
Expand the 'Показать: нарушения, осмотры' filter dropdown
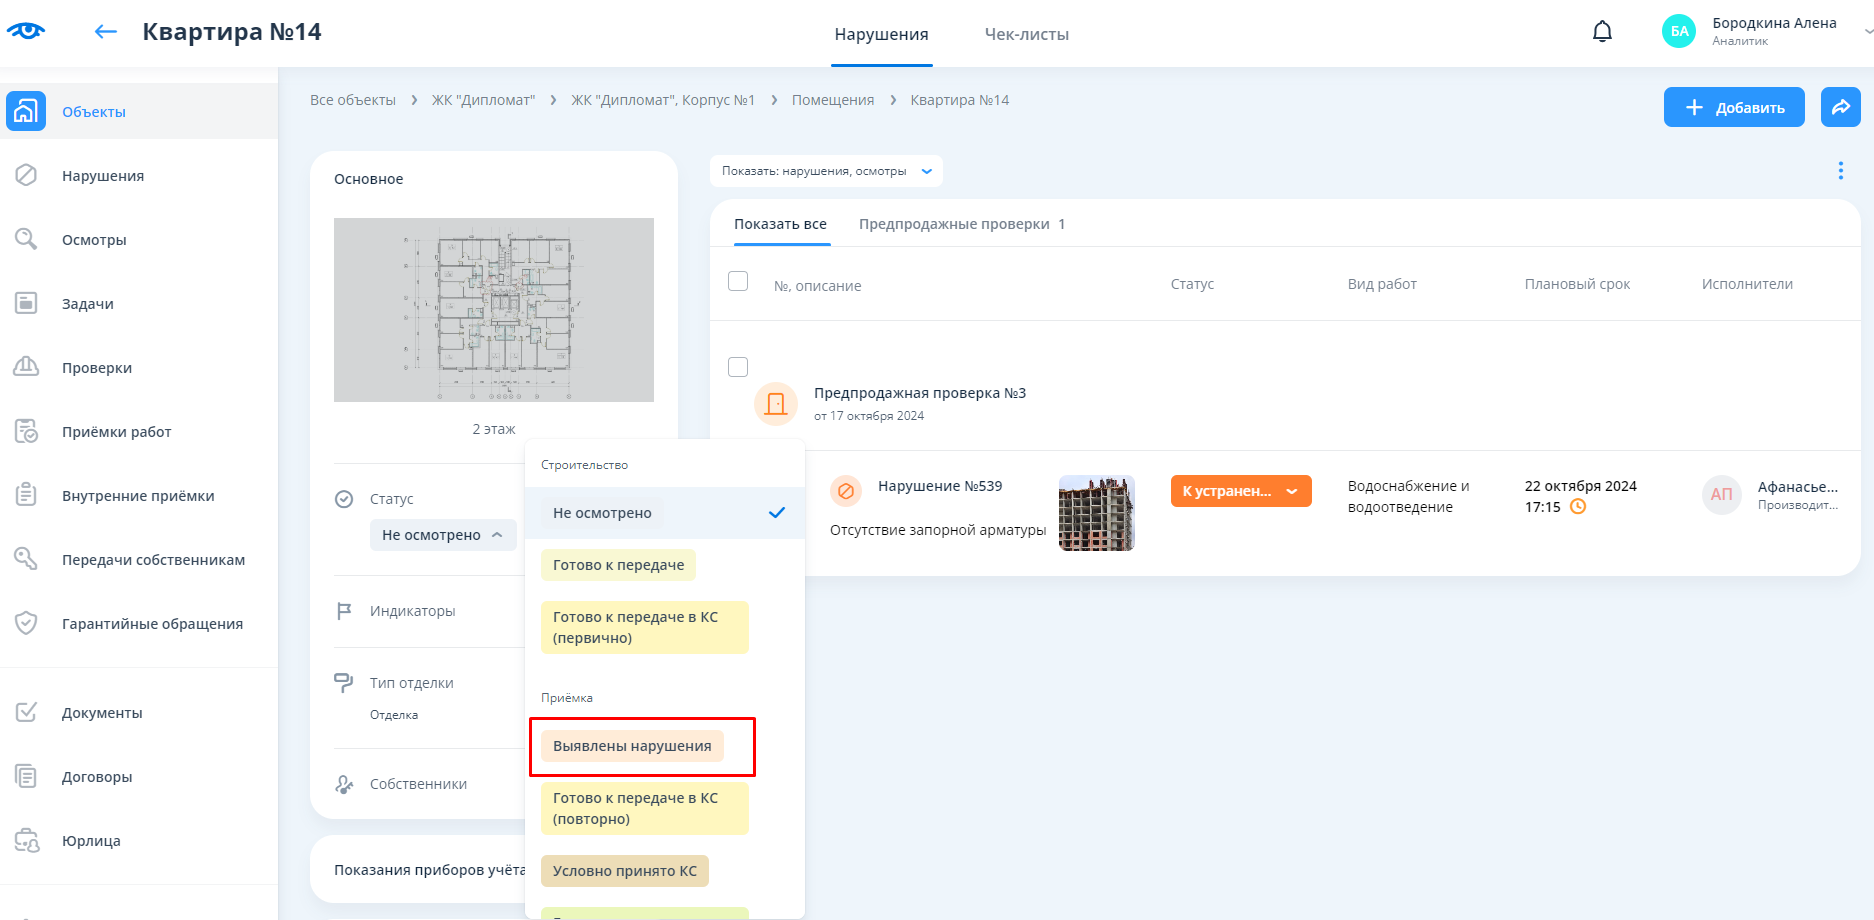coord(826,171)
